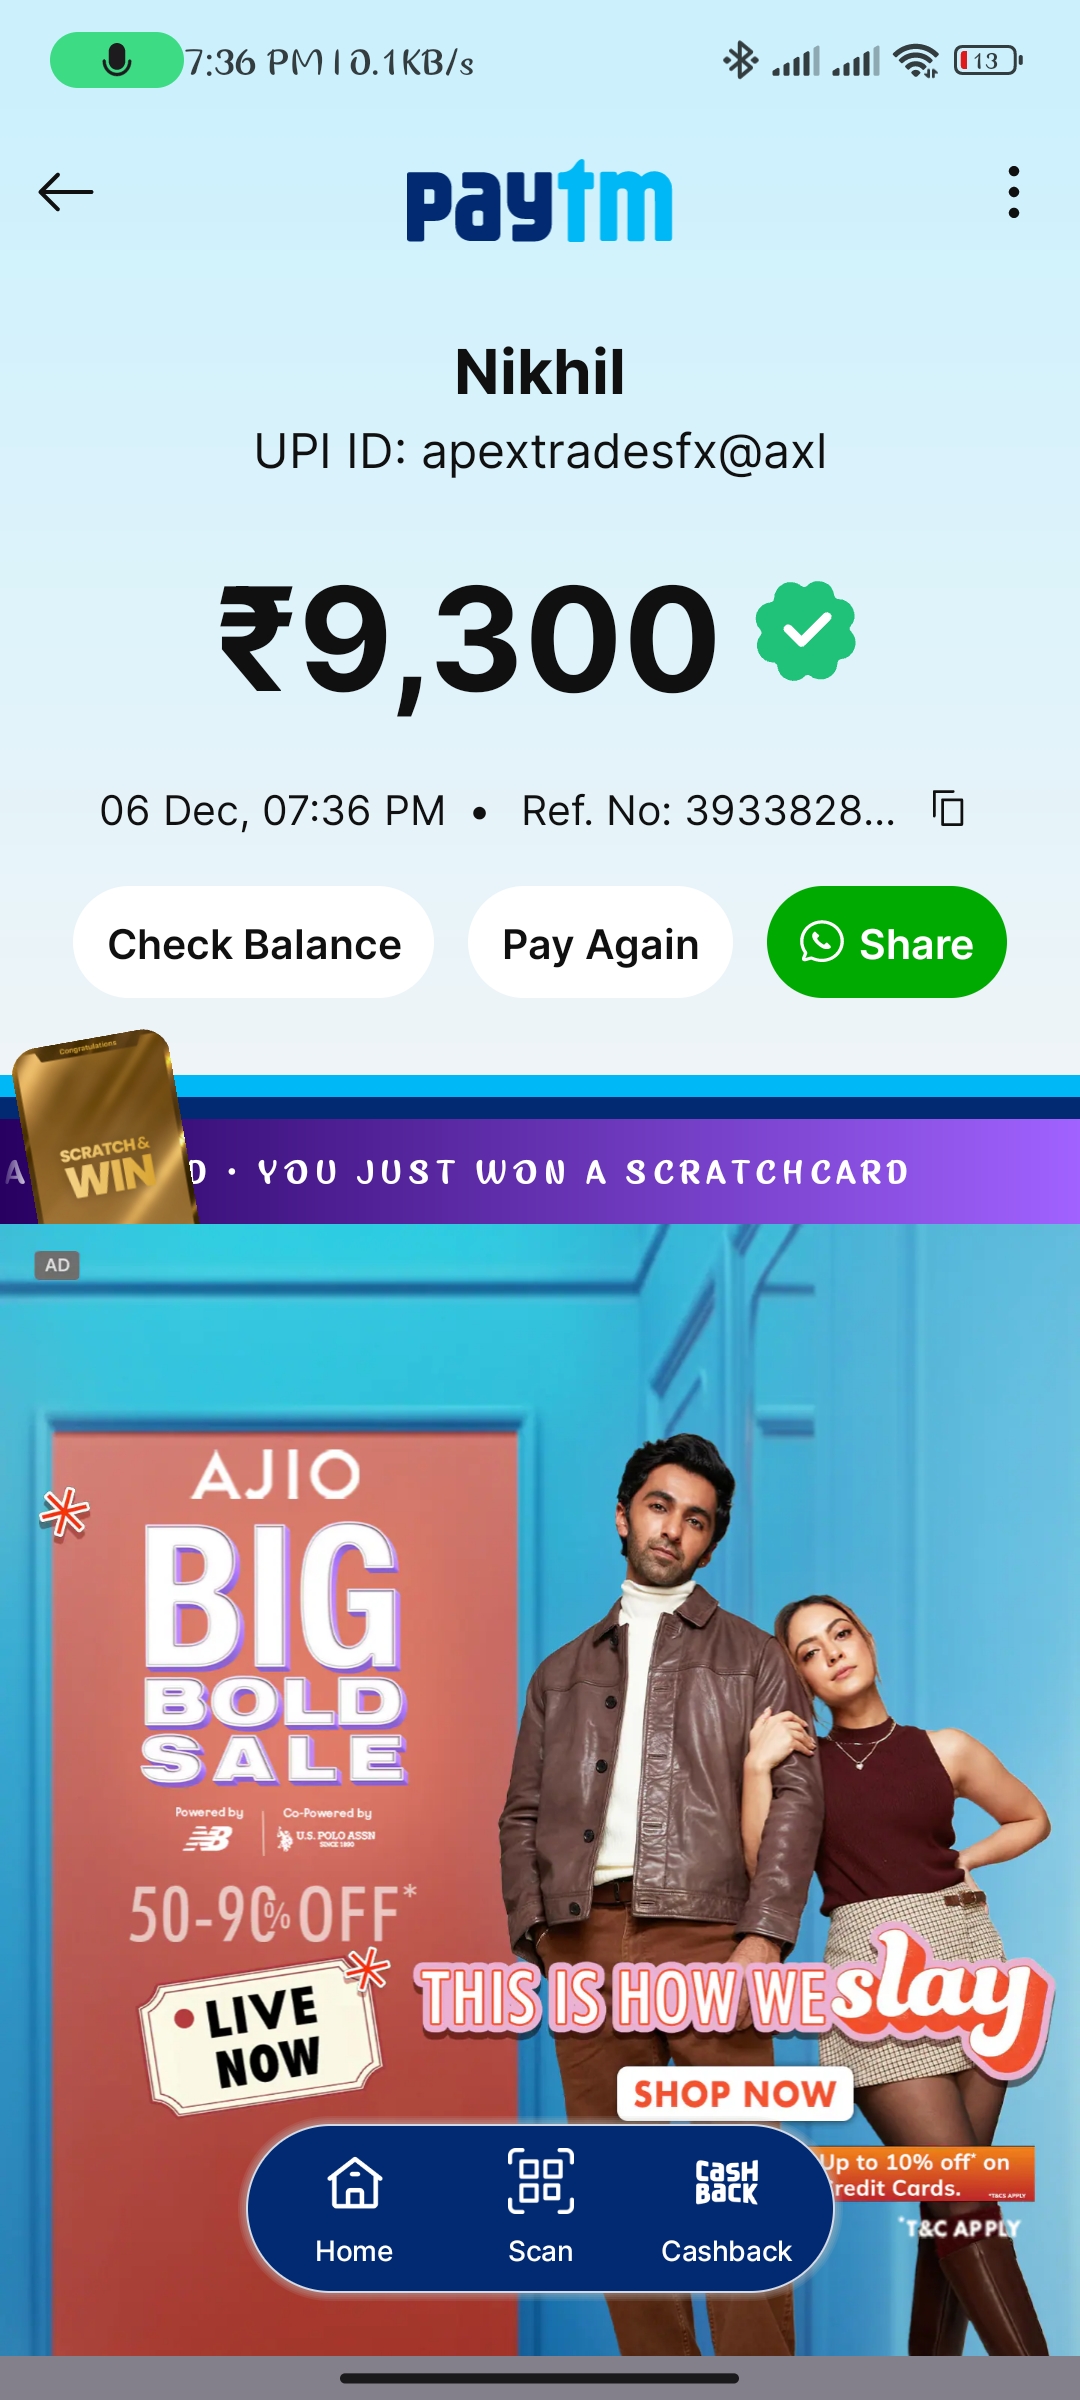1080x2400 pixels.
Task: Open the three-dot overflow menu
Action: pos(1014,192)
